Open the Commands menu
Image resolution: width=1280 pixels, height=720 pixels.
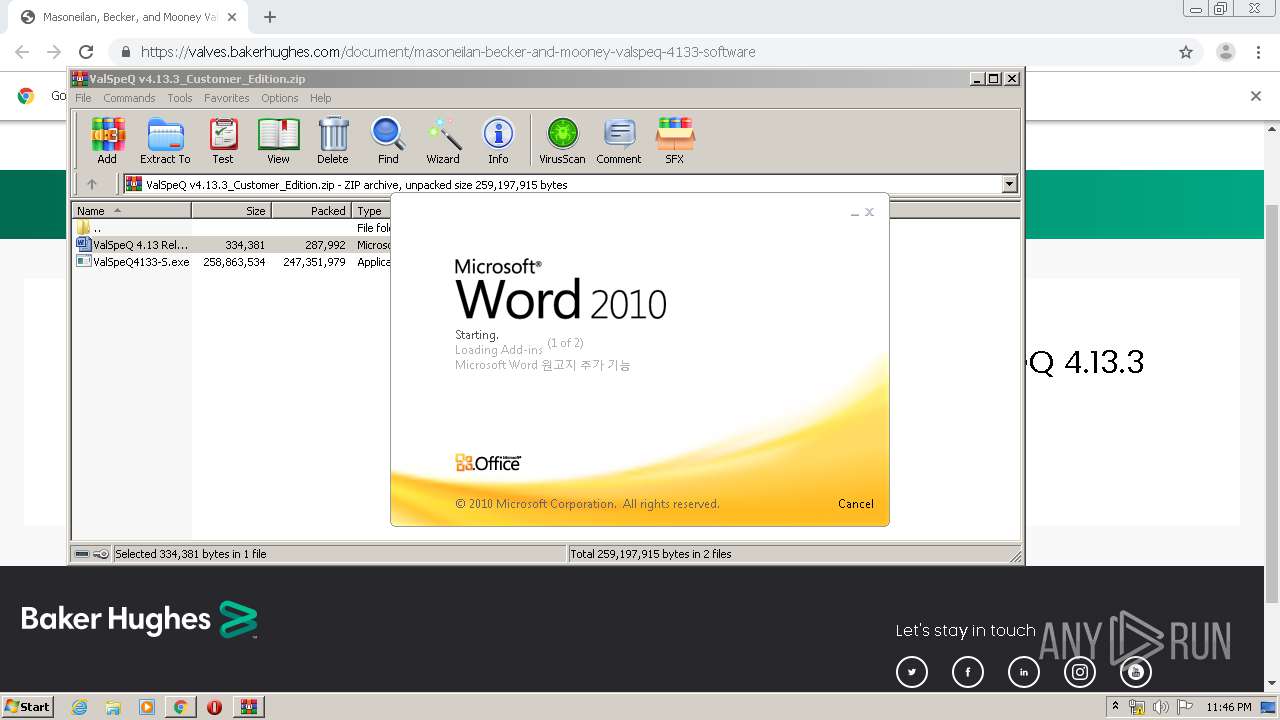click(x=129, y=98)
